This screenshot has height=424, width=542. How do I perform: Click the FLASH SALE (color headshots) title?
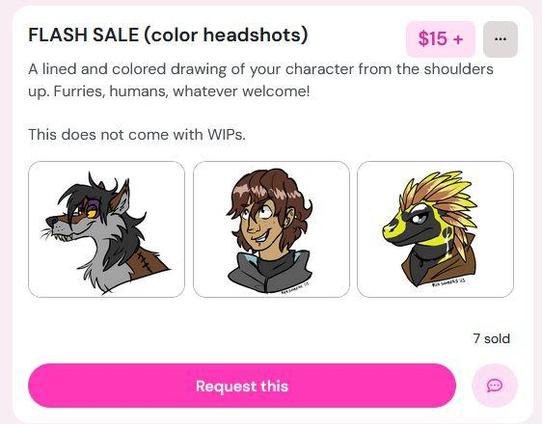(x=168, y=35)
